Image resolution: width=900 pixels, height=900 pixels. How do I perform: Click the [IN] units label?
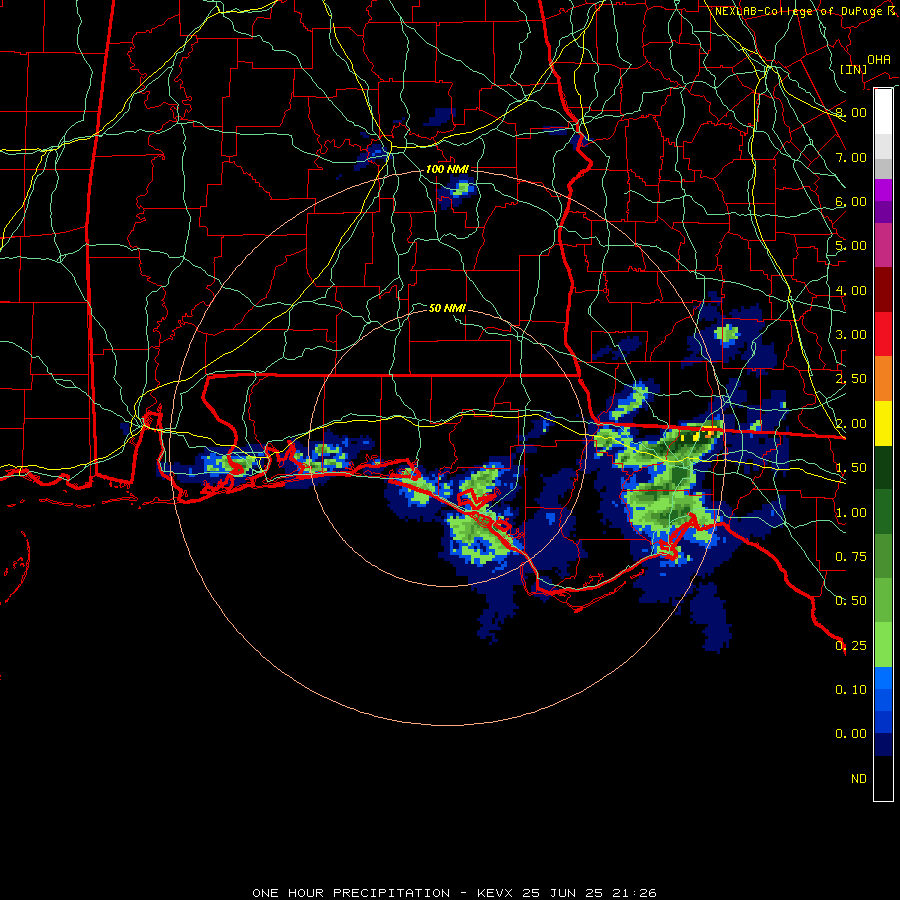point(854,69)
